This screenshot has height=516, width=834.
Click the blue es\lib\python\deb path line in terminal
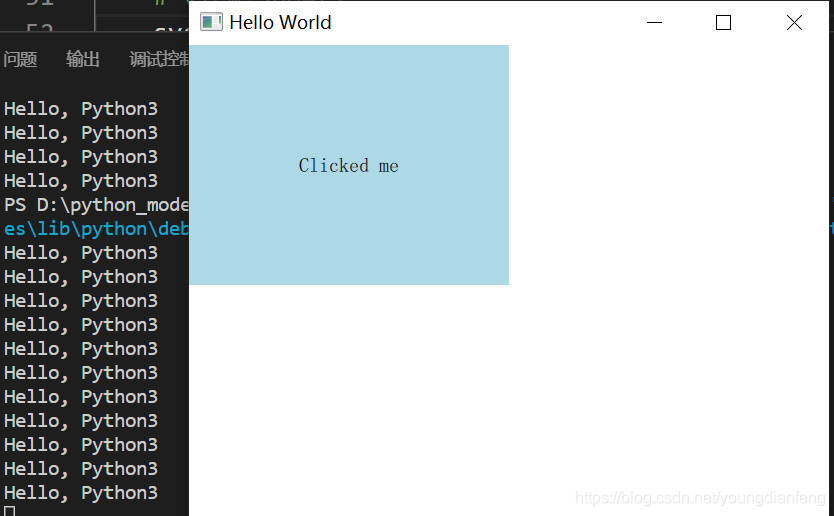pyautogui.click(x=96, y=229)
